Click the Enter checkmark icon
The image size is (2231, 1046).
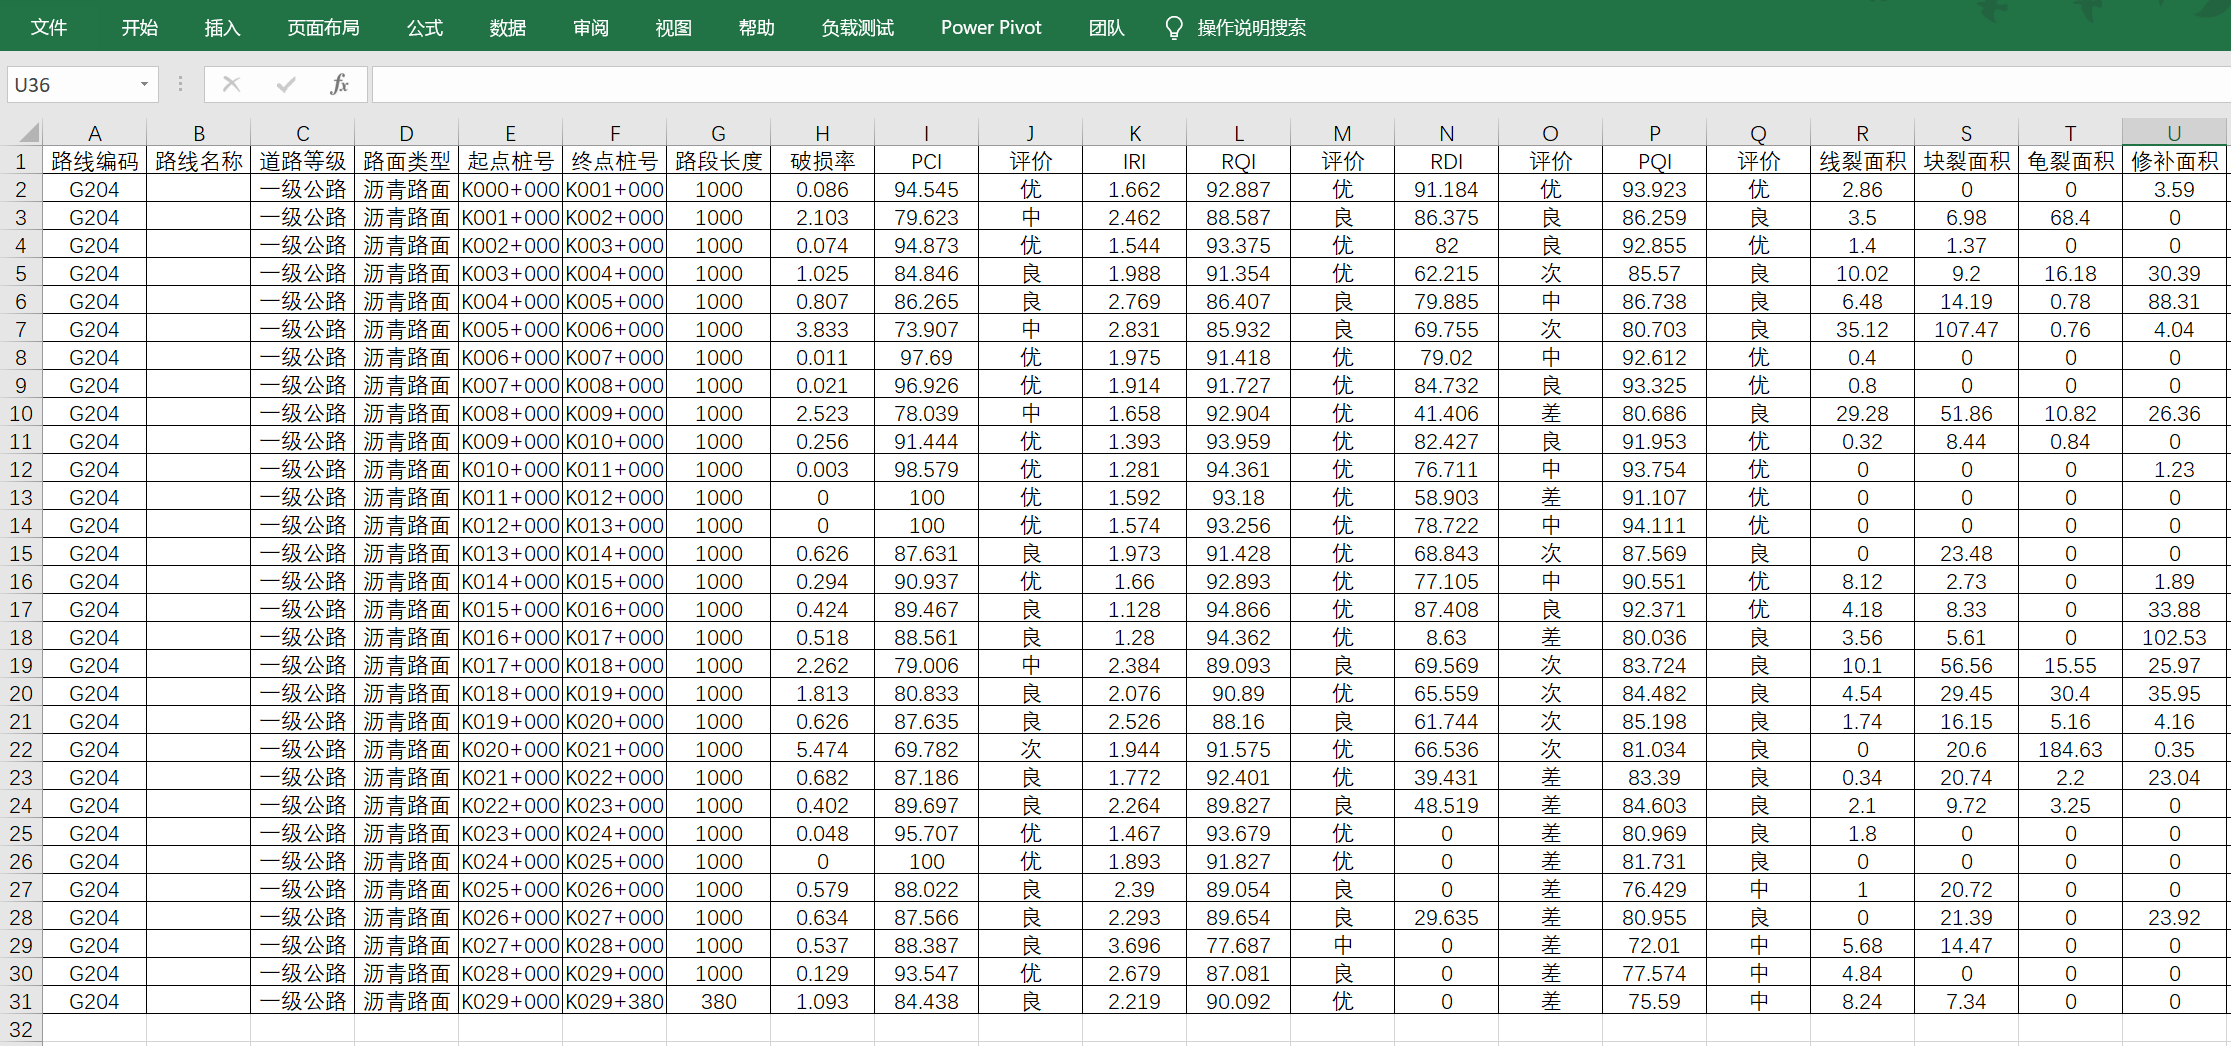[x=286, y=84]
